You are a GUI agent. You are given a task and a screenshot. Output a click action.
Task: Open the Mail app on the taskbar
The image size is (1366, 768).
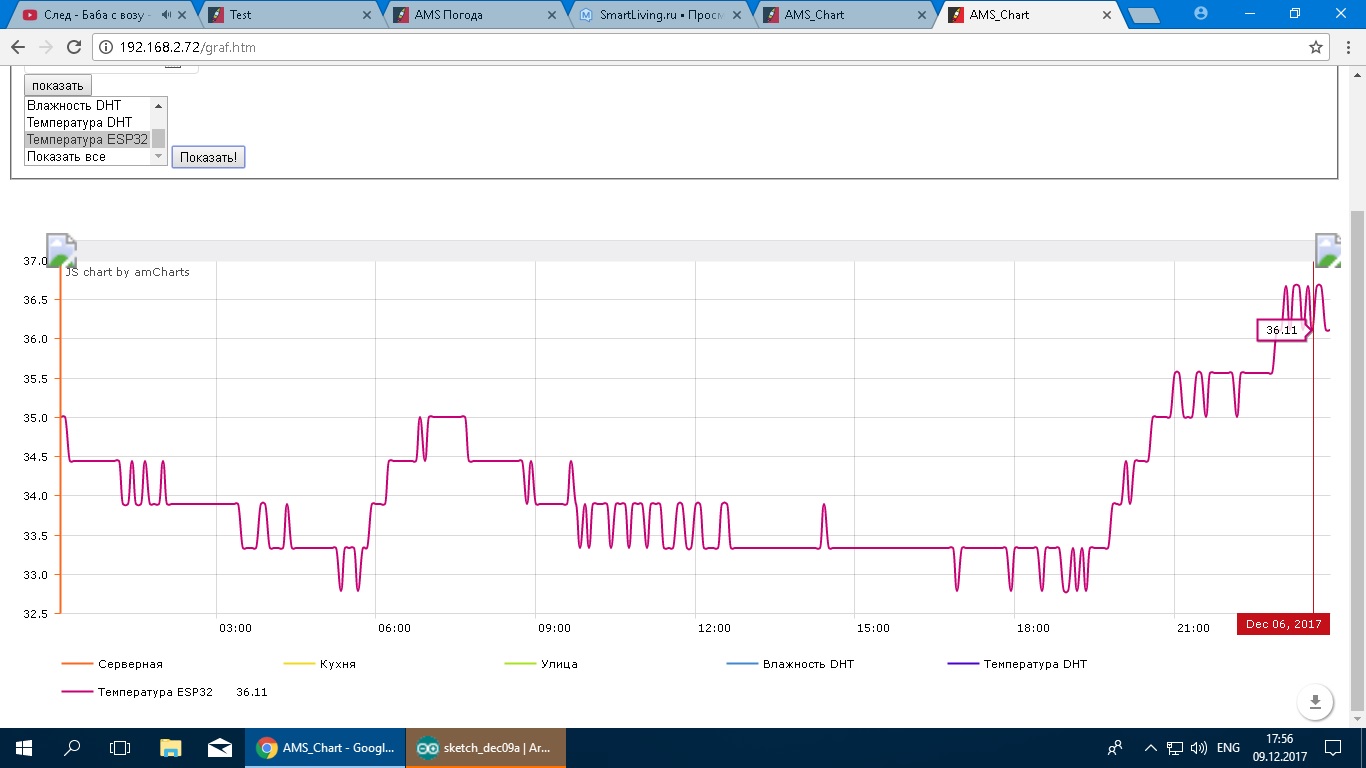click(220, 747)
